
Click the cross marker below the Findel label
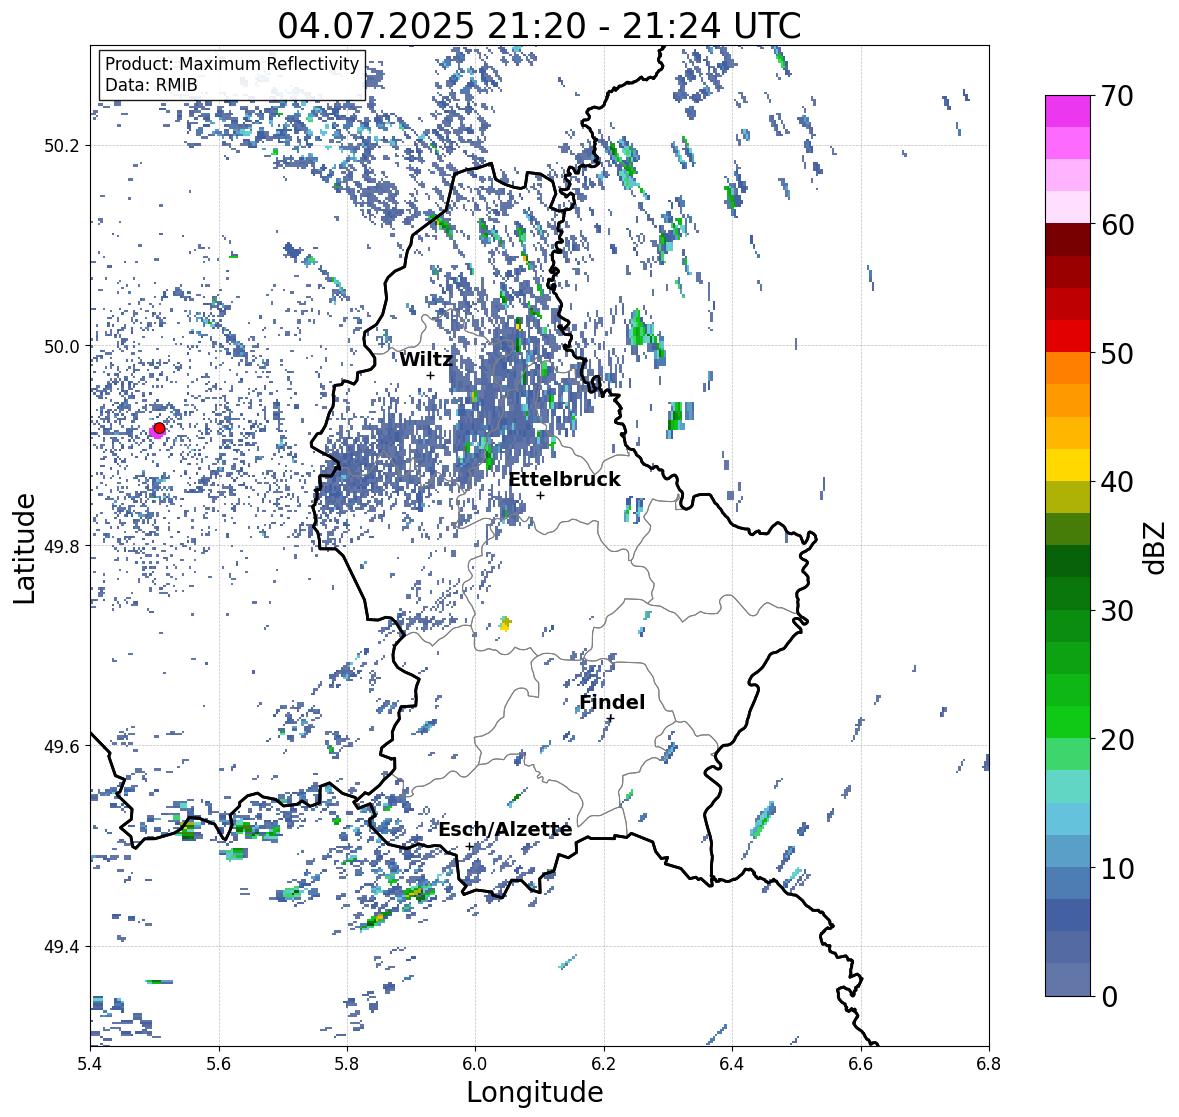coord(611,718)
